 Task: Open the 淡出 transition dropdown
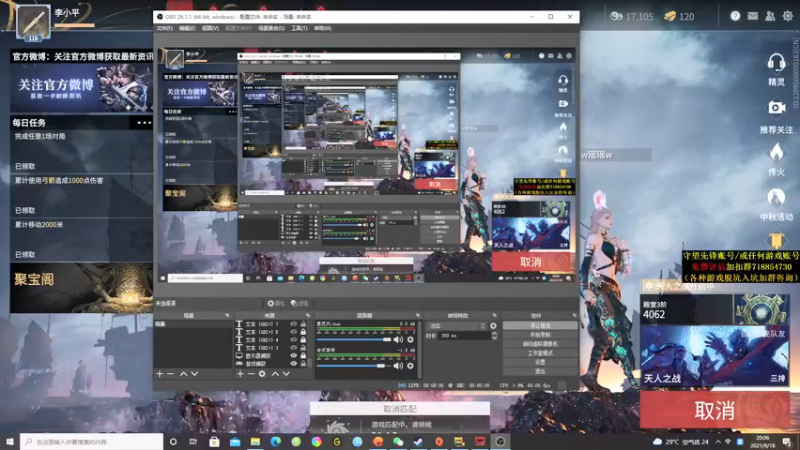pos(457,326)
